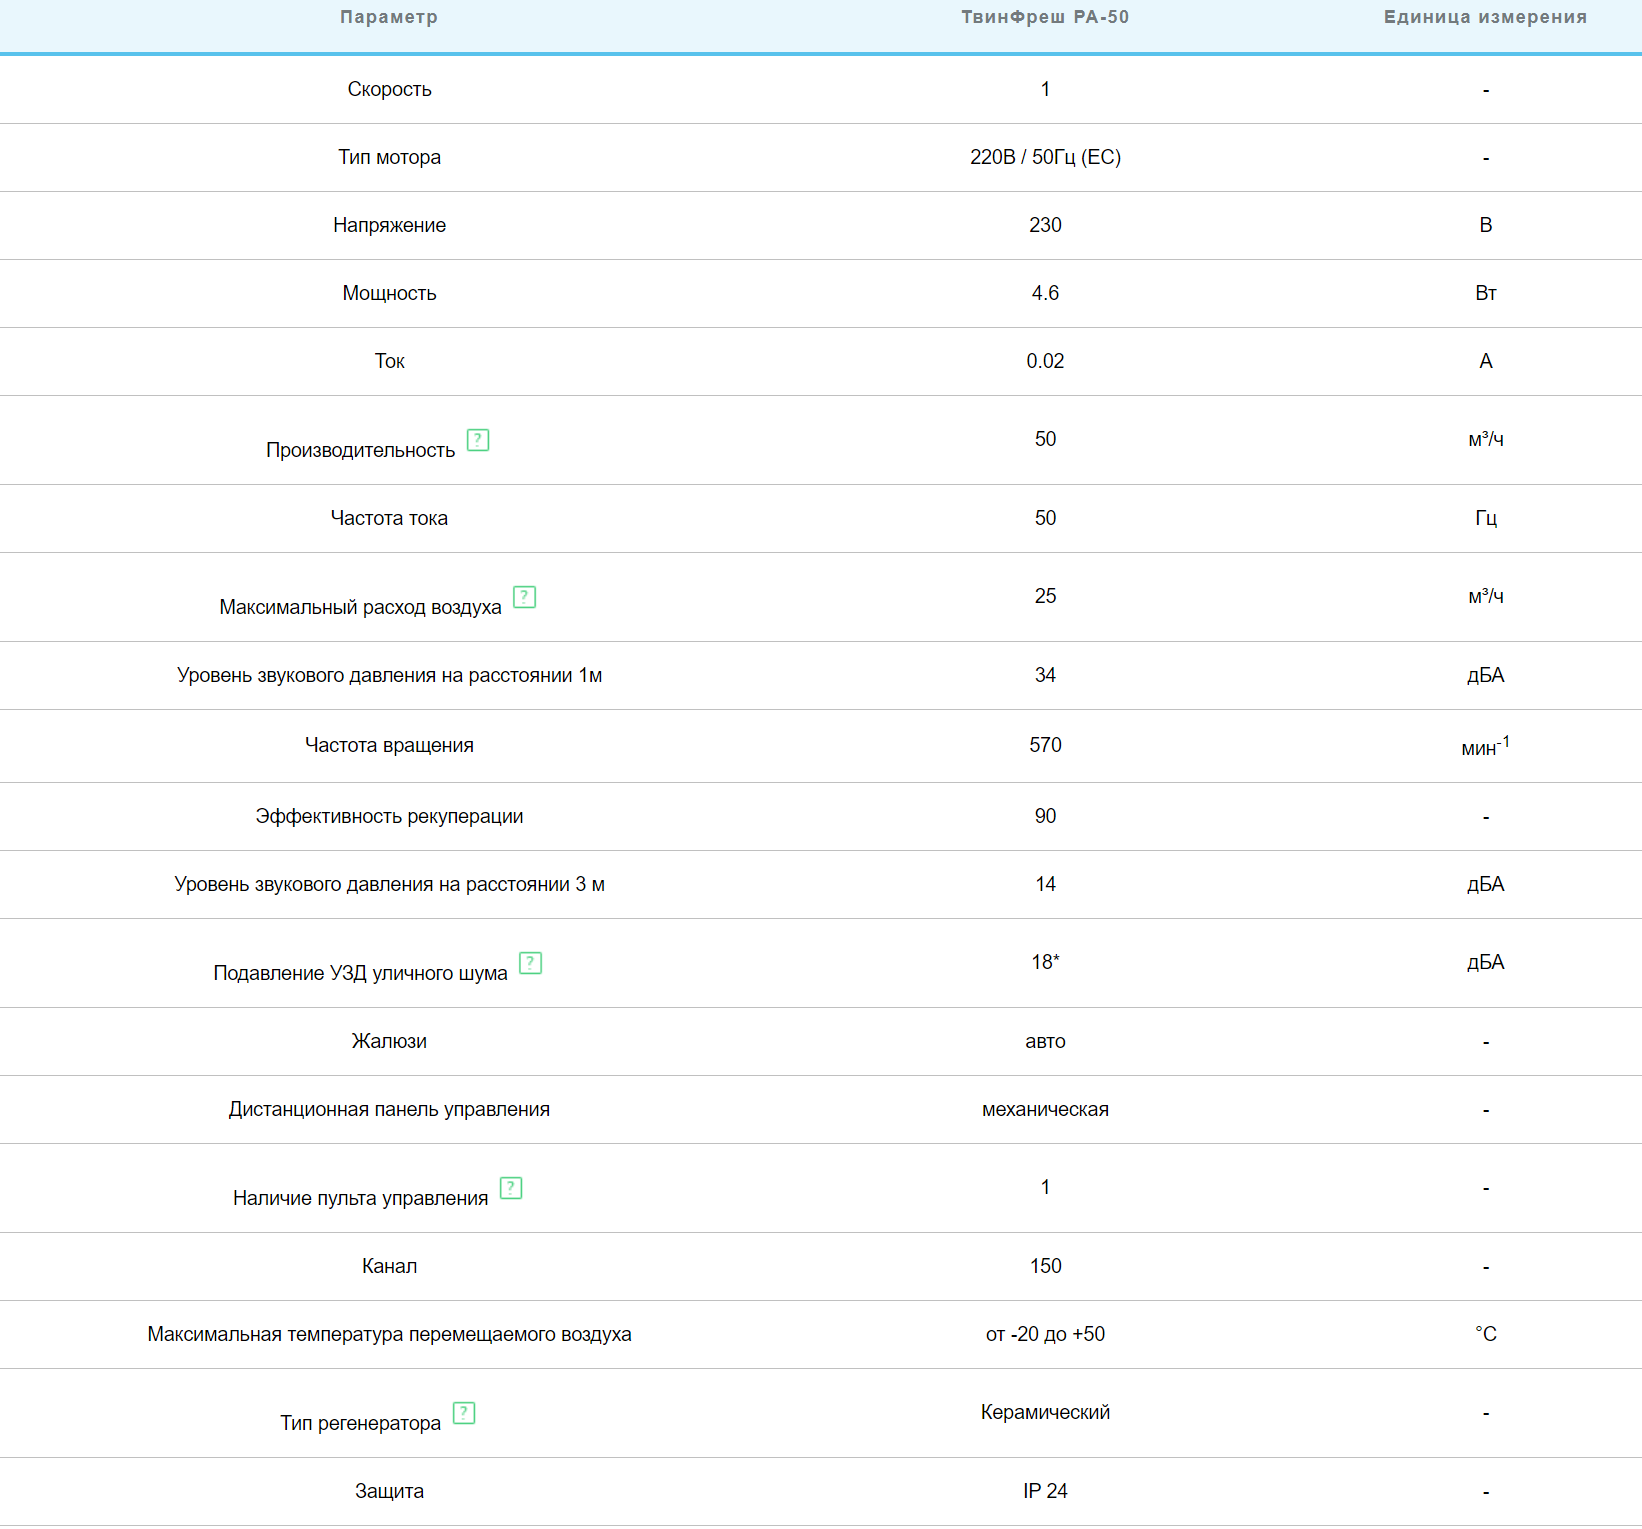Click the Жалюзи row label
The height and width of the screenshot is (1529, 1642).
389,1041
